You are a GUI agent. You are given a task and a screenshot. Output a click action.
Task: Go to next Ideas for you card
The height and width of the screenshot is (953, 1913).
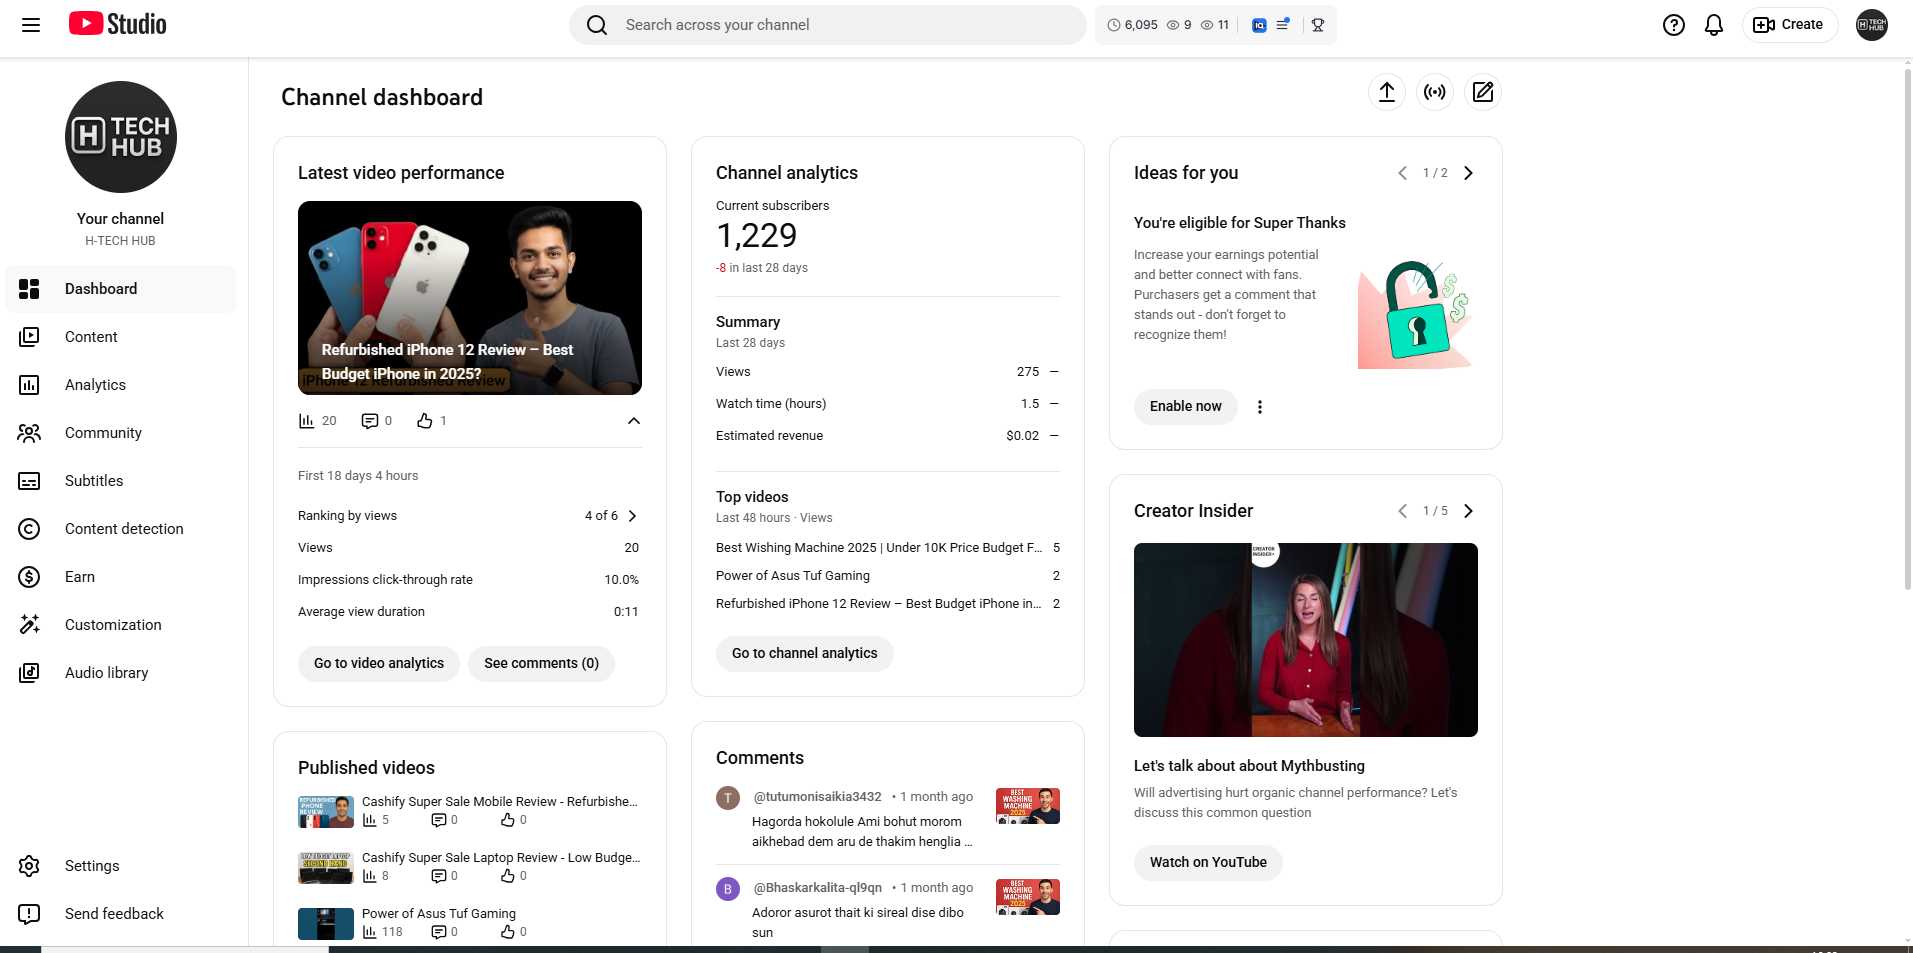point(1468,173)
